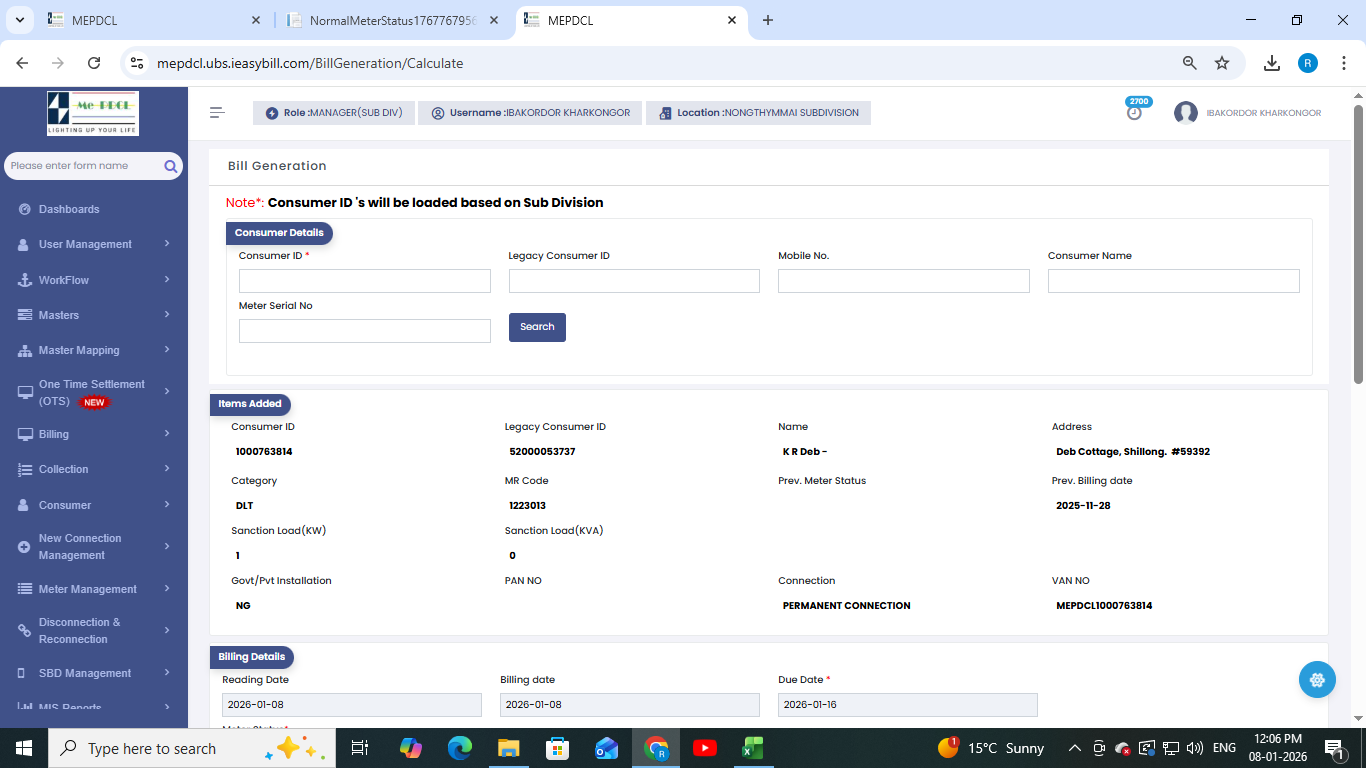Bookmark this page with the star icon
Image resolution: width=1366 pixels, height=768 pixels.
pos(1222,63)
